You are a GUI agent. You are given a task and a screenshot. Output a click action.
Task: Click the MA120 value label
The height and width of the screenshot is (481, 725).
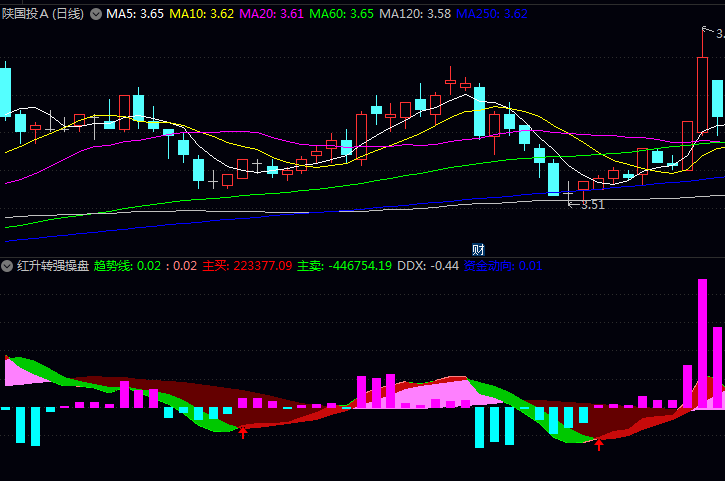click(x=415, y=14)
